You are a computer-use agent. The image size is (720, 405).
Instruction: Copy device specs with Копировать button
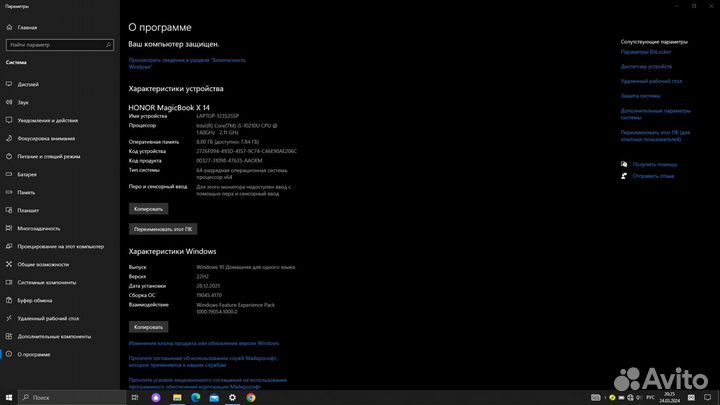coord(149,208)
